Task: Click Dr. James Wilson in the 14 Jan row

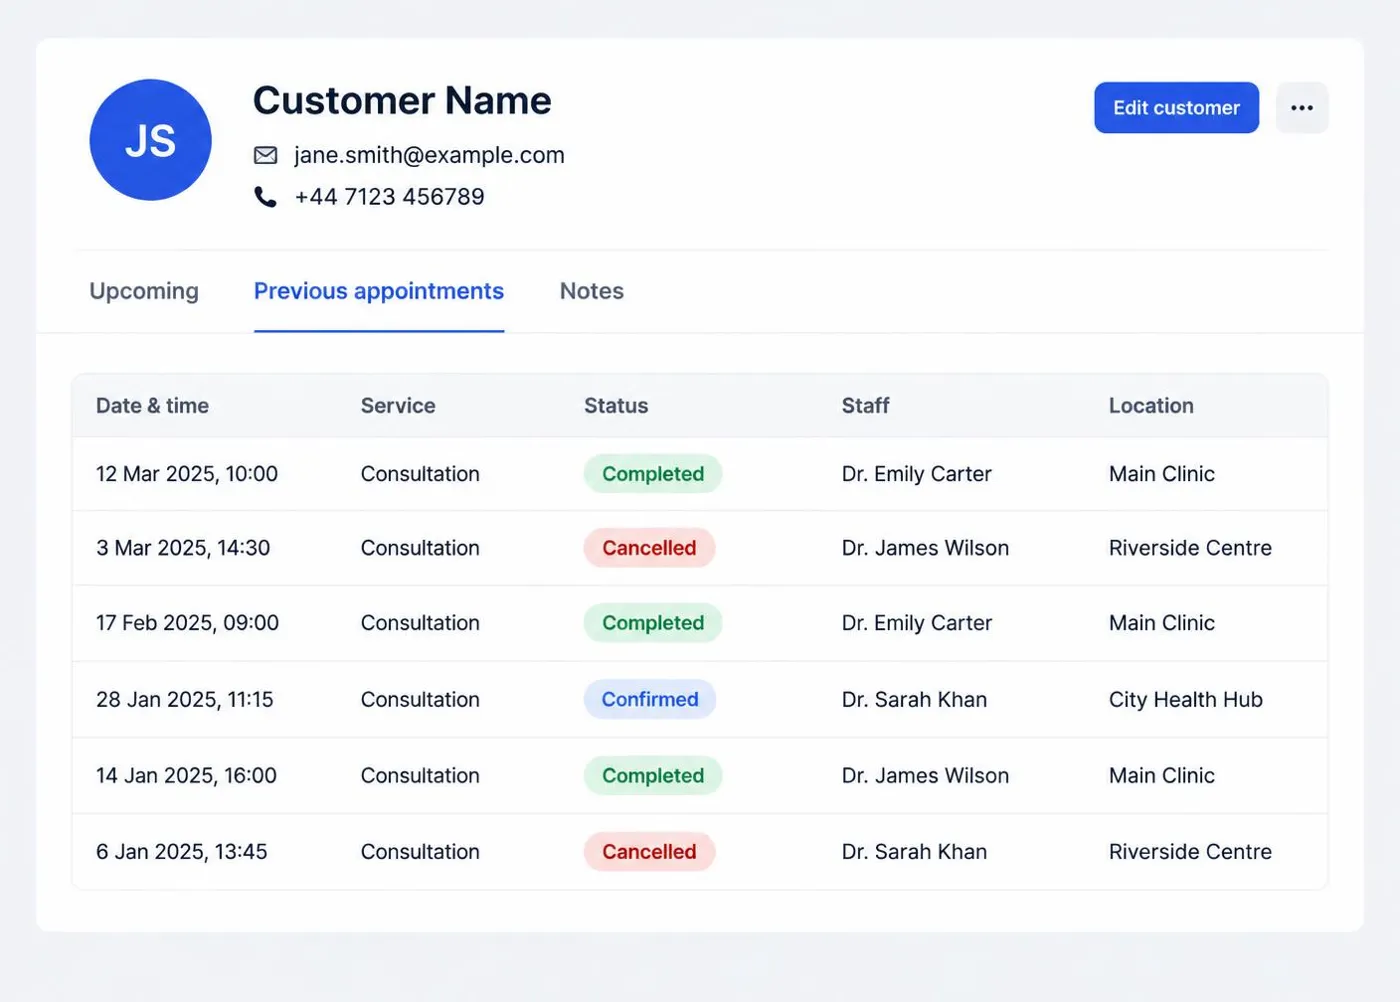Action: click(925, 776)
